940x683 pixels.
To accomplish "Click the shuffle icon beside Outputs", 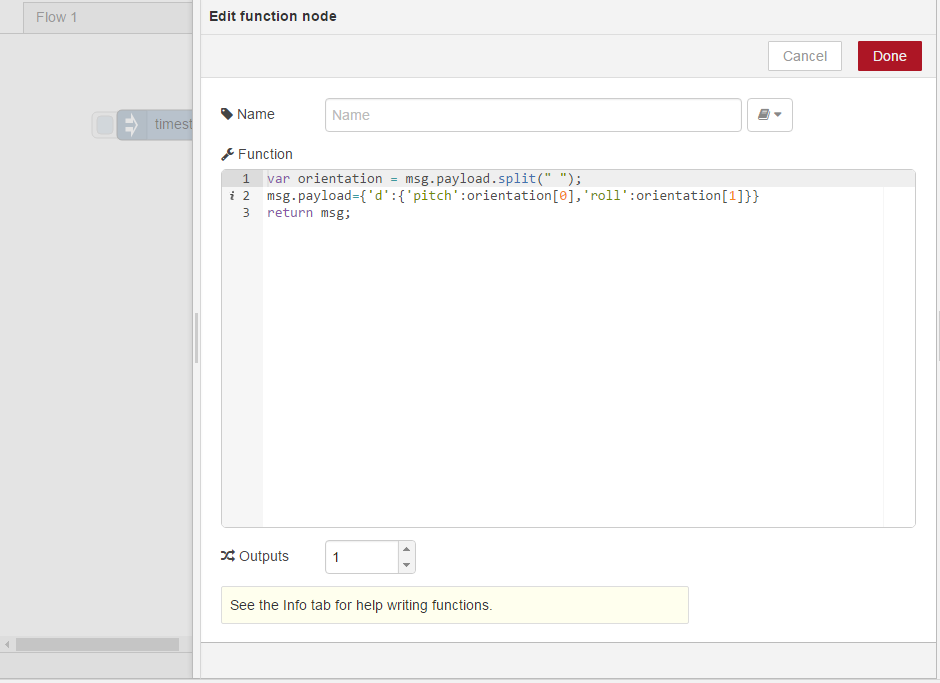I will pos(227,556).
